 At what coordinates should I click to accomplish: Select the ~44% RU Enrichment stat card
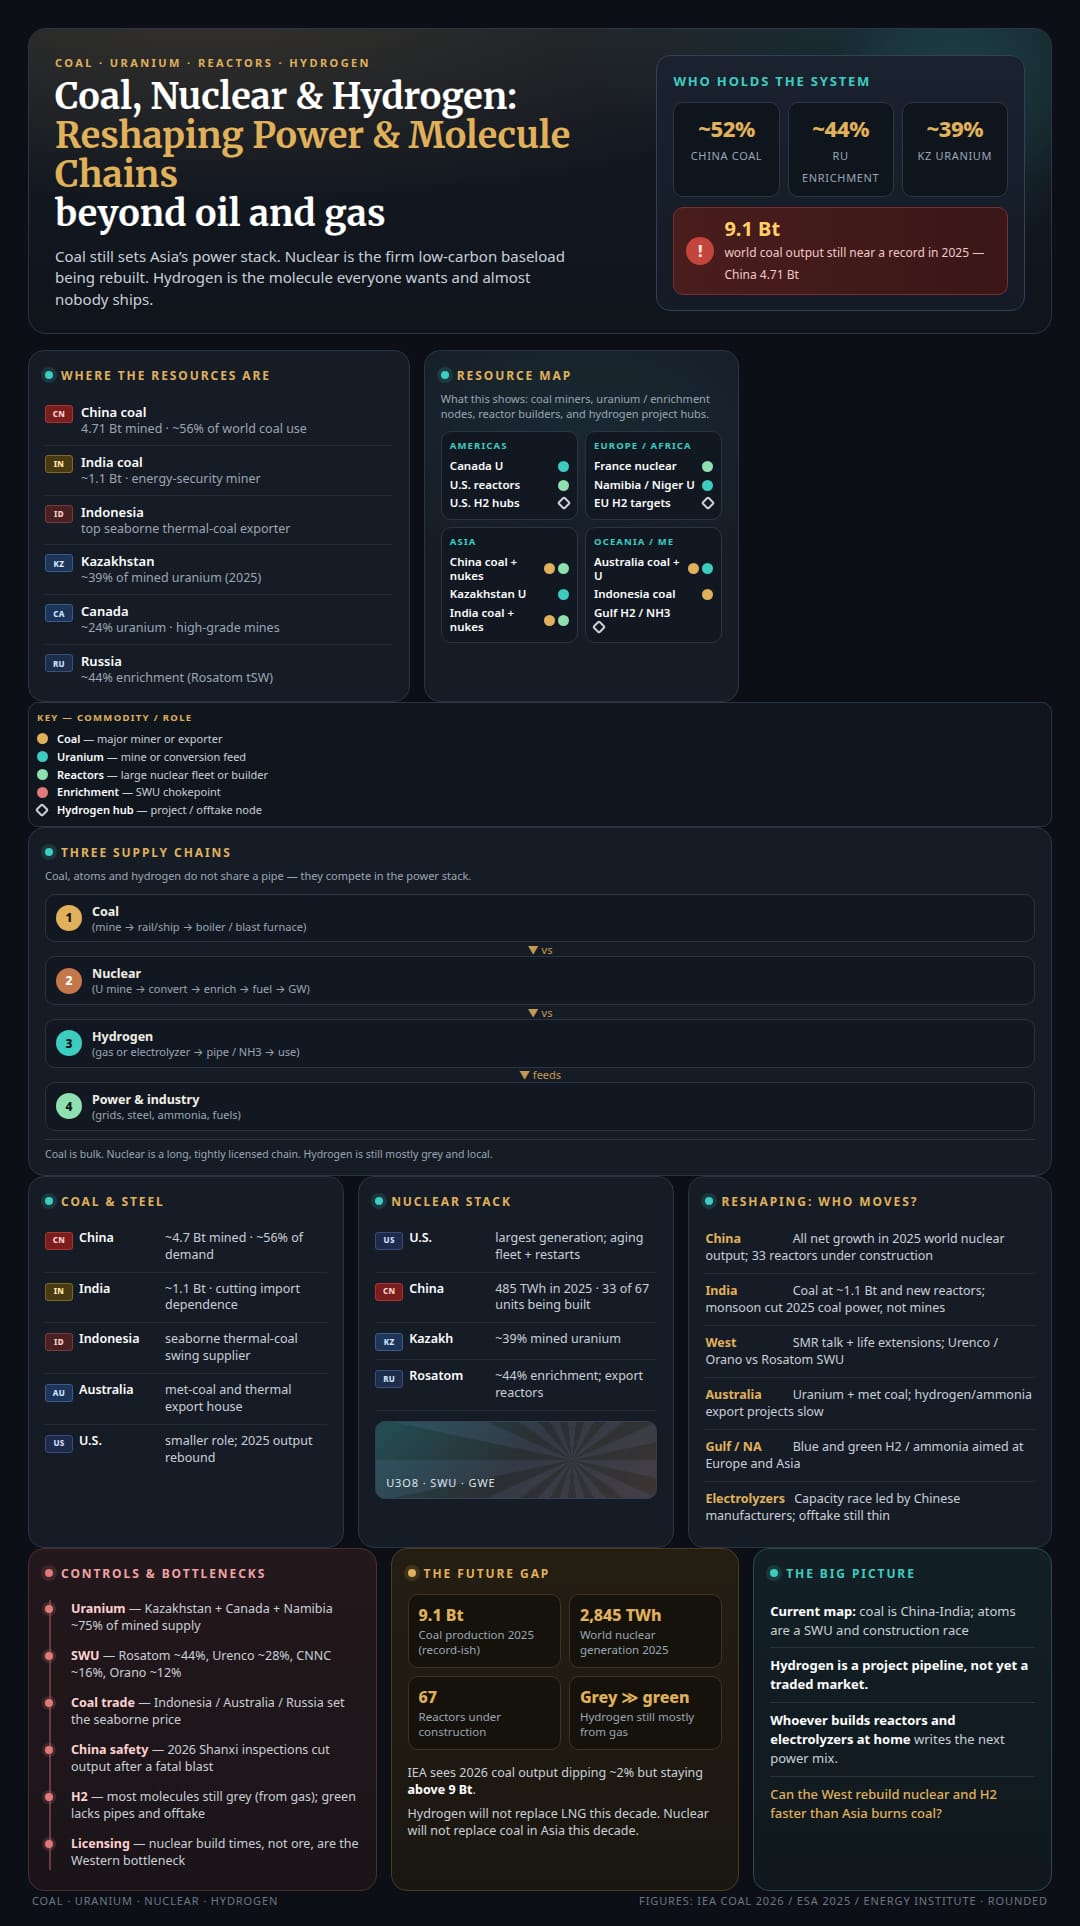(x=840, y=149)
